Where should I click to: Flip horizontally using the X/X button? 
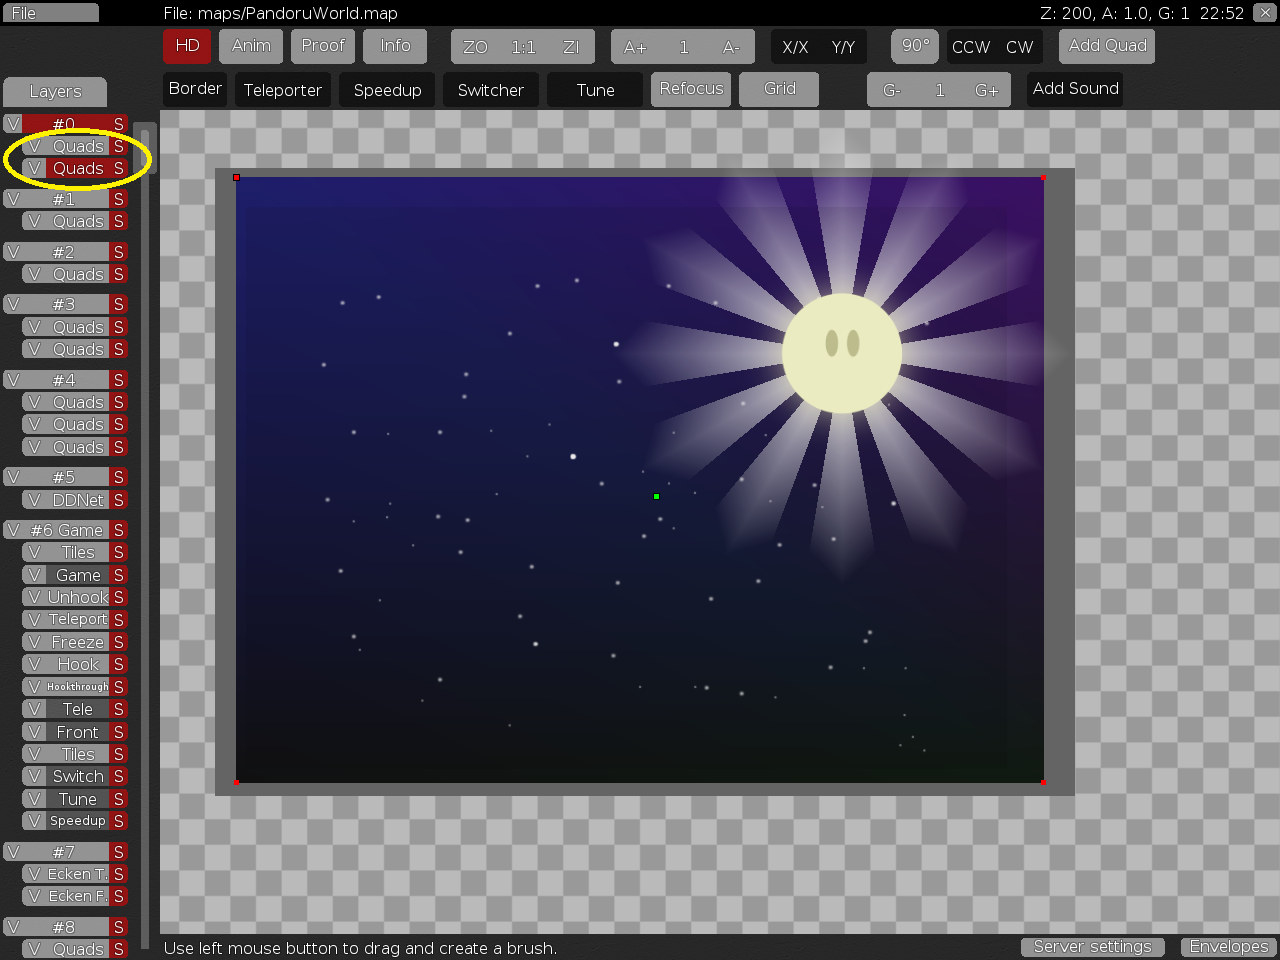click(795, 47)
